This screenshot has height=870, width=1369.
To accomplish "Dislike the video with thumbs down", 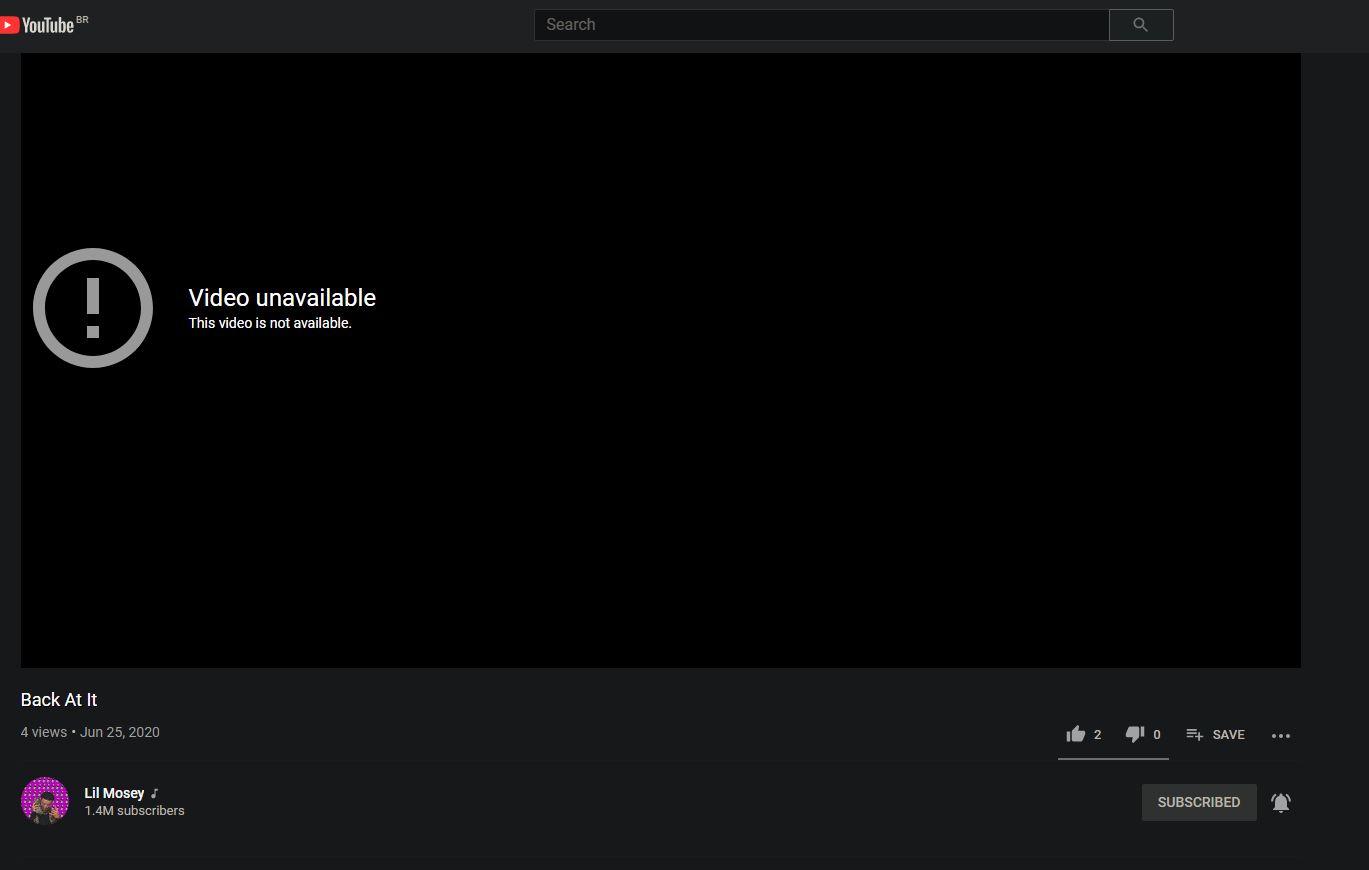I will (1135, 734).
